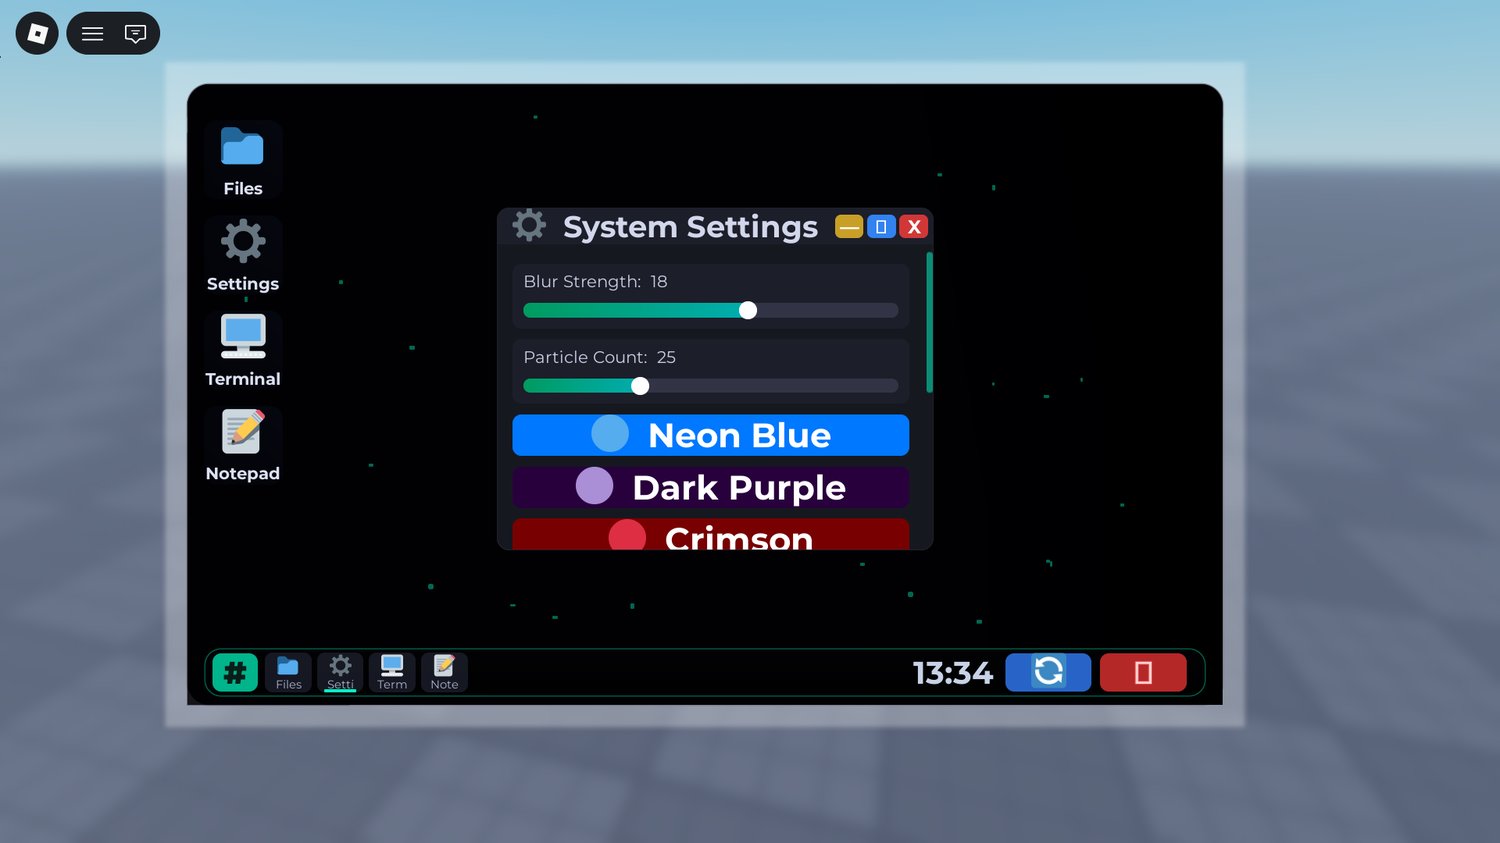Click the Particle Count: 25 label
The image size is (1500, 843).
[599, 357]
